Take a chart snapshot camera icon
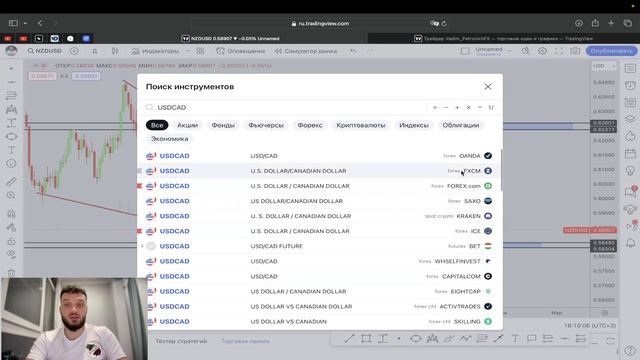640x360 pixels. click(x=575, y=51)
